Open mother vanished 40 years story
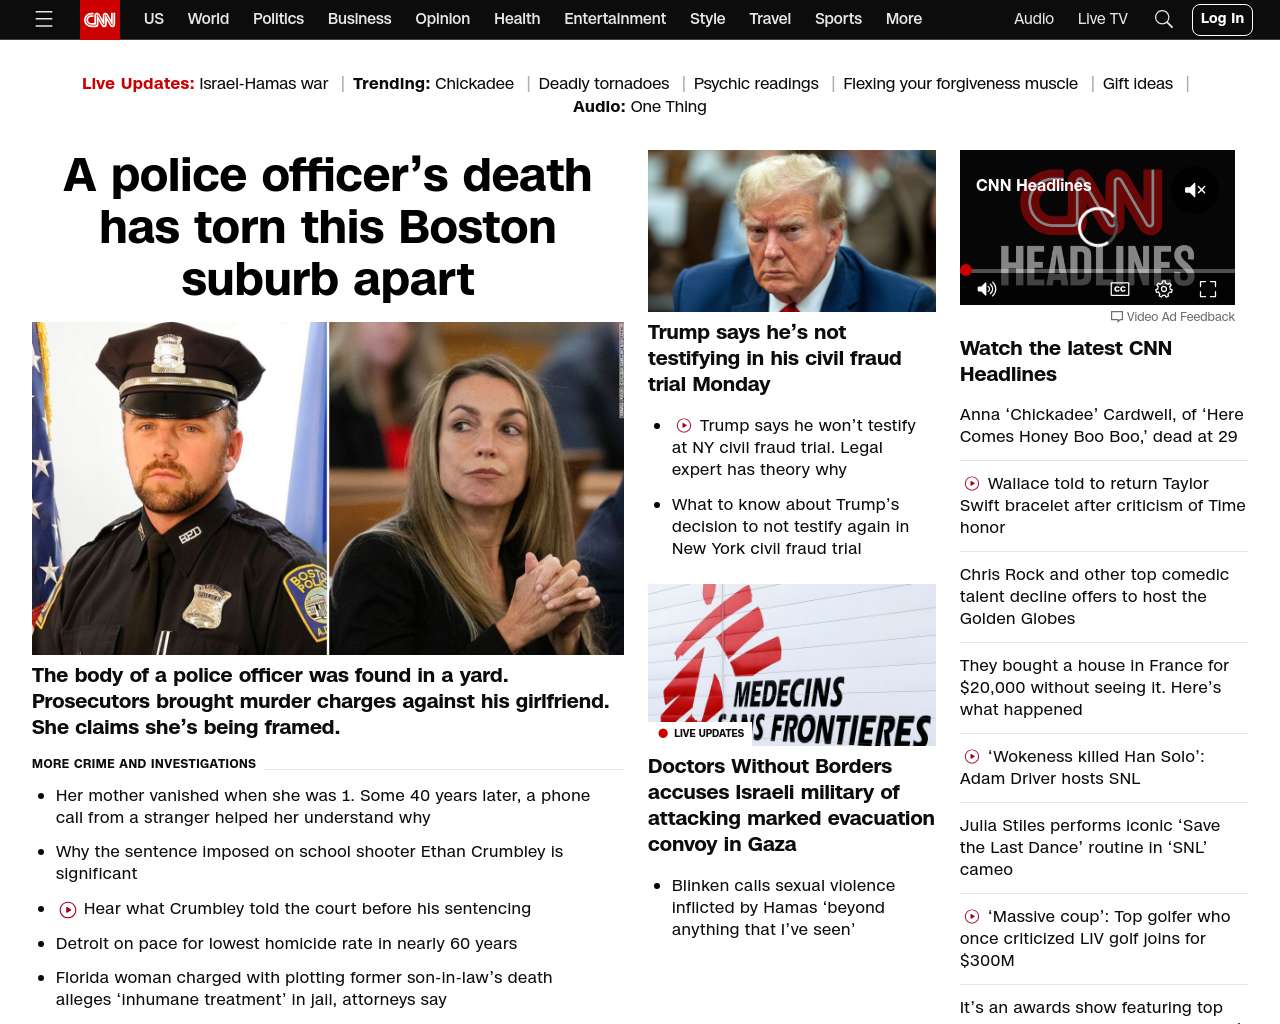Screen dimensions: 1280x1024 [323, 807]
